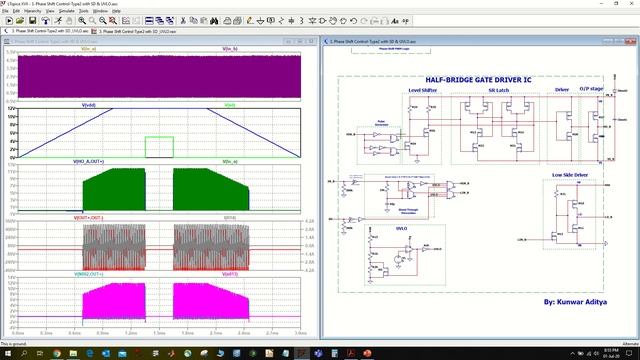This screenshot has width=640, height=360.
Task: Select the Text 'Aa' tool
Action: click(395, 21)
